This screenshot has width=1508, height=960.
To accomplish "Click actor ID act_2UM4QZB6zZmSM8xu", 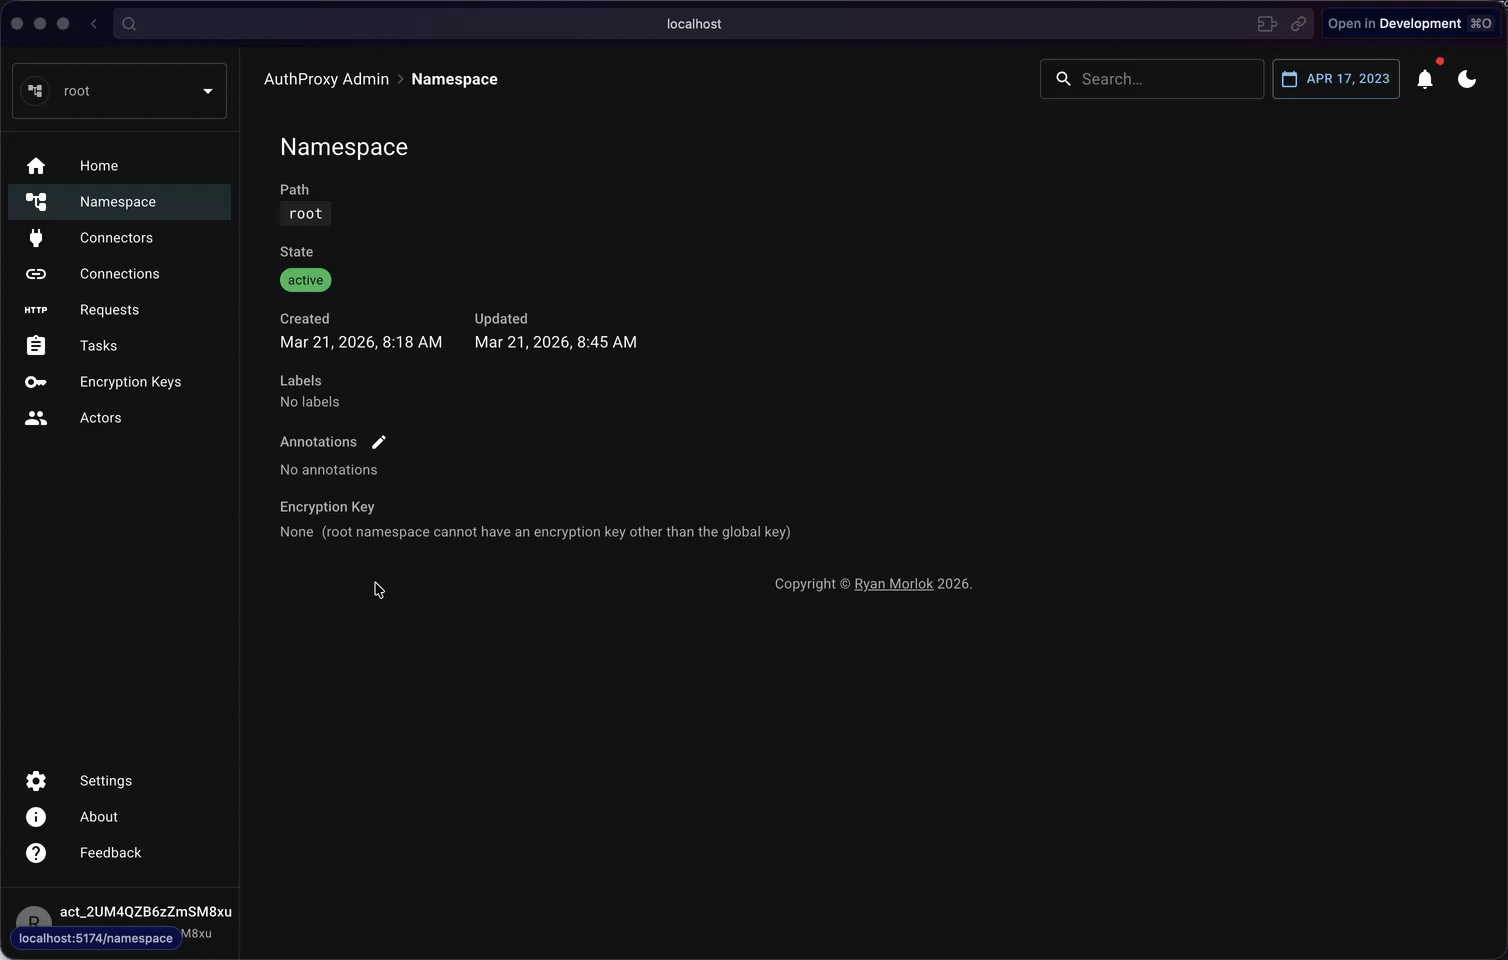I will point(146,912).
